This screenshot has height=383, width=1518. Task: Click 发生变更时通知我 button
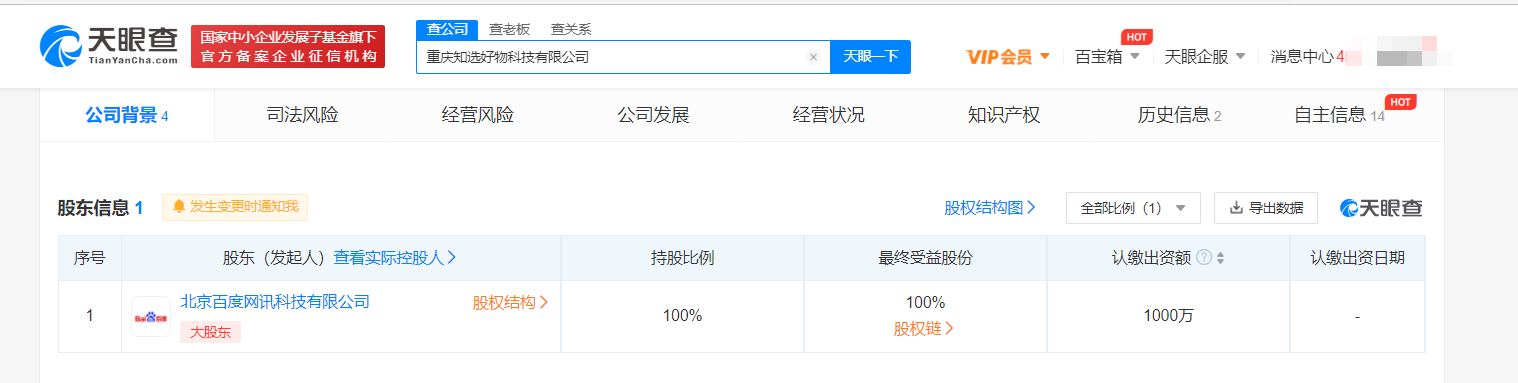pos(235,207)
